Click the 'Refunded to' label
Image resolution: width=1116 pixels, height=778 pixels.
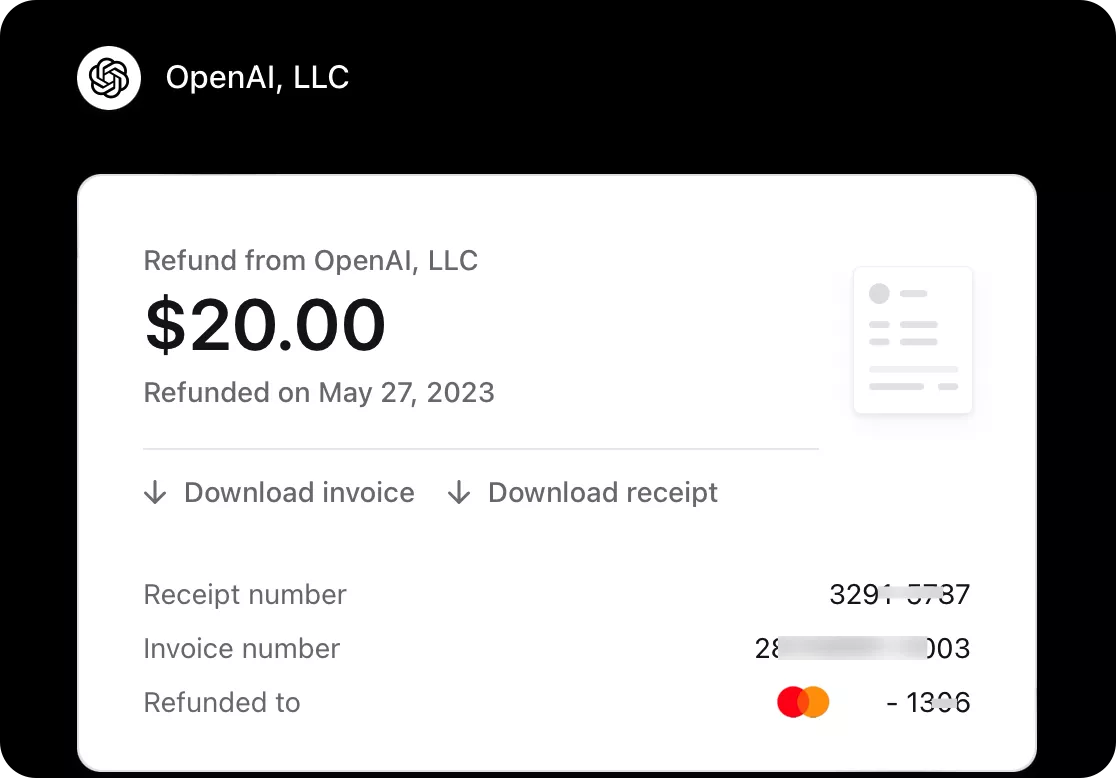point(222,702)
